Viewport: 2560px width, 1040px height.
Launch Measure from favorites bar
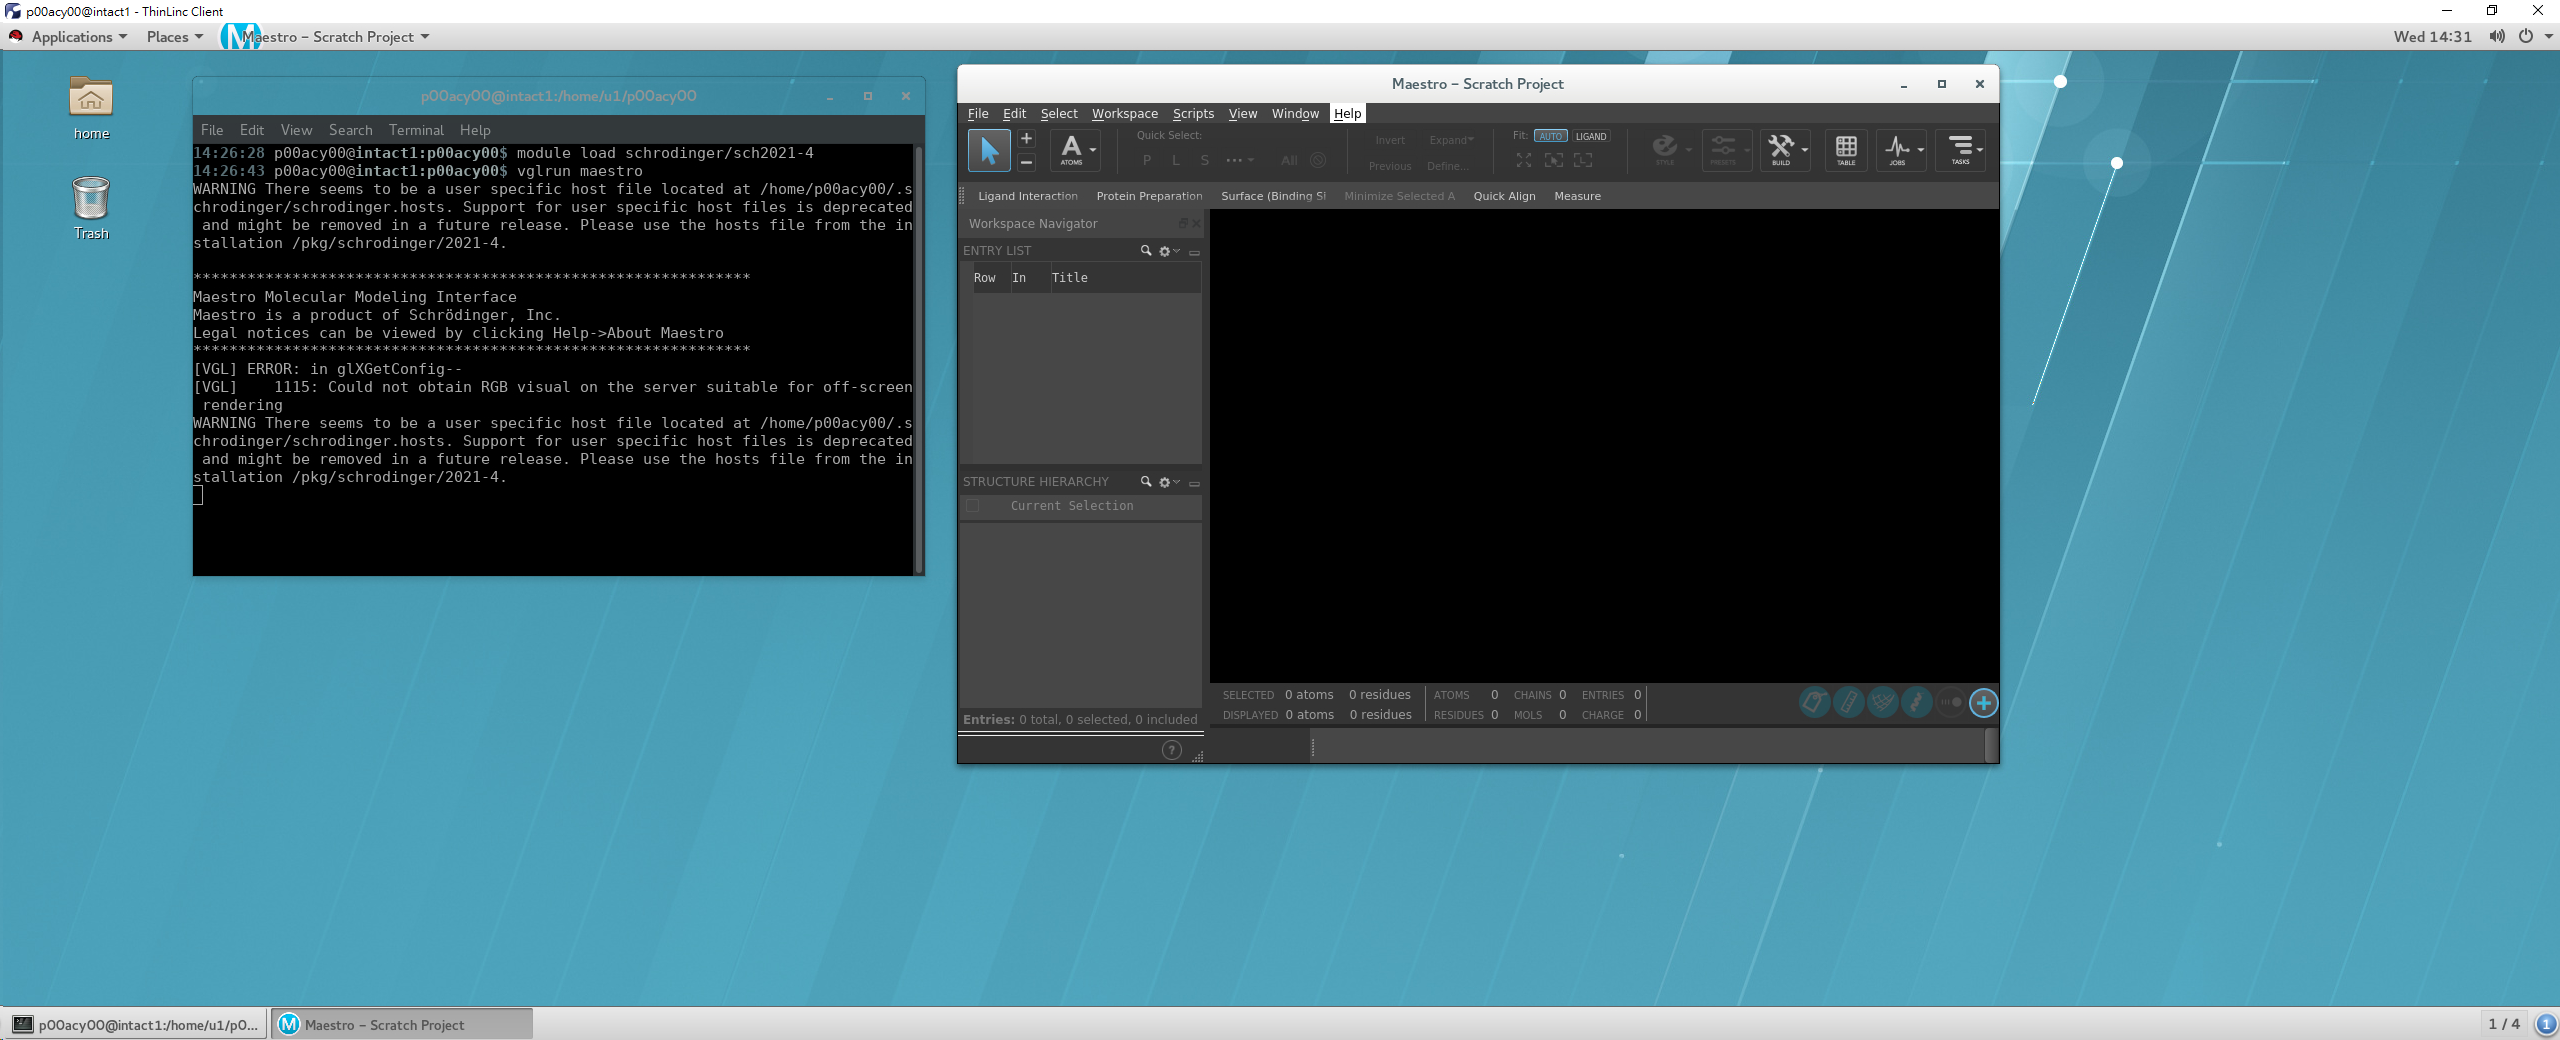(x=1577, y=196)
